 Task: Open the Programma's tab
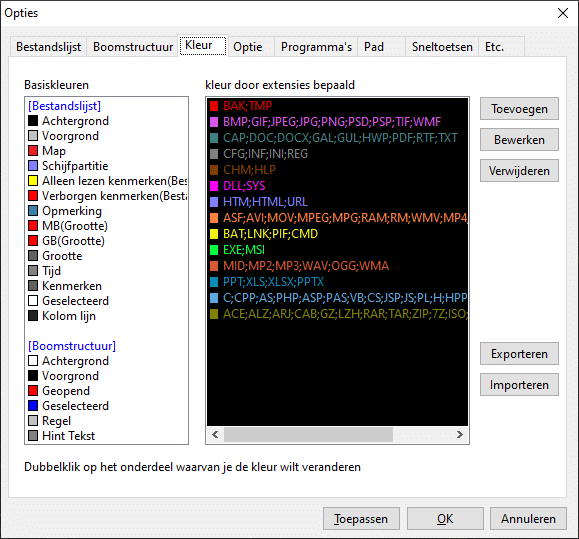click(316, 47)
